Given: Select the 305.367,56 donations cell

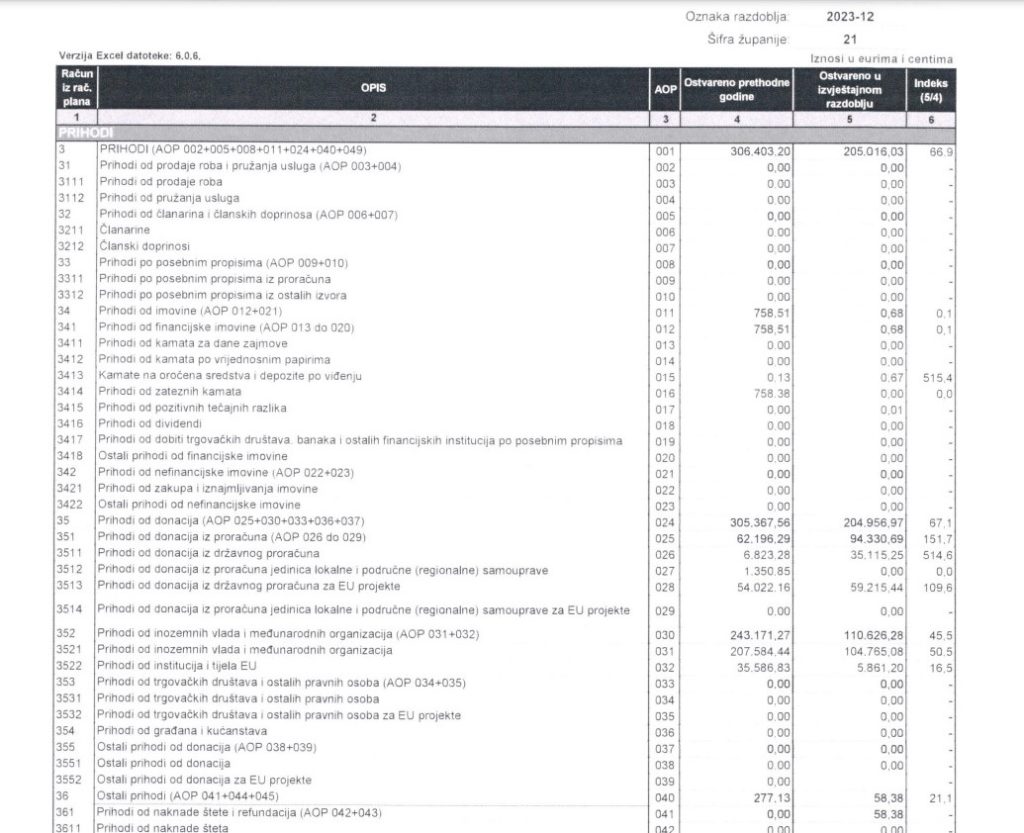Looking at the screenshot, I should (753, 521).
